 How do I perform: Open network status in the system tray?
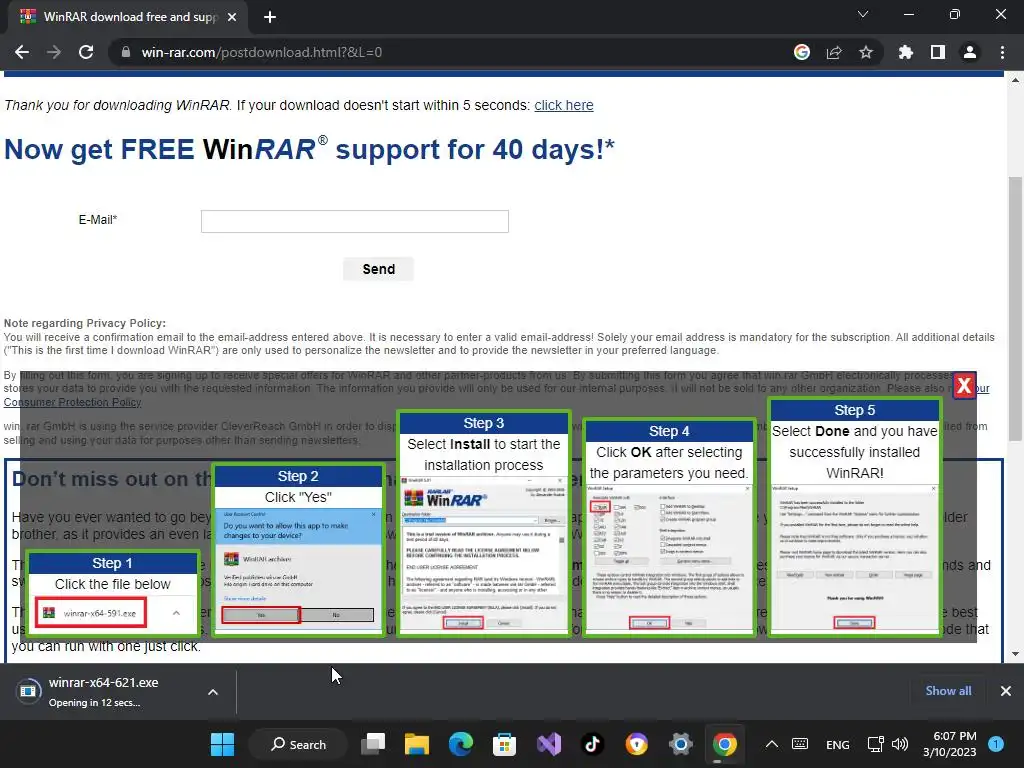pos(875,744)
